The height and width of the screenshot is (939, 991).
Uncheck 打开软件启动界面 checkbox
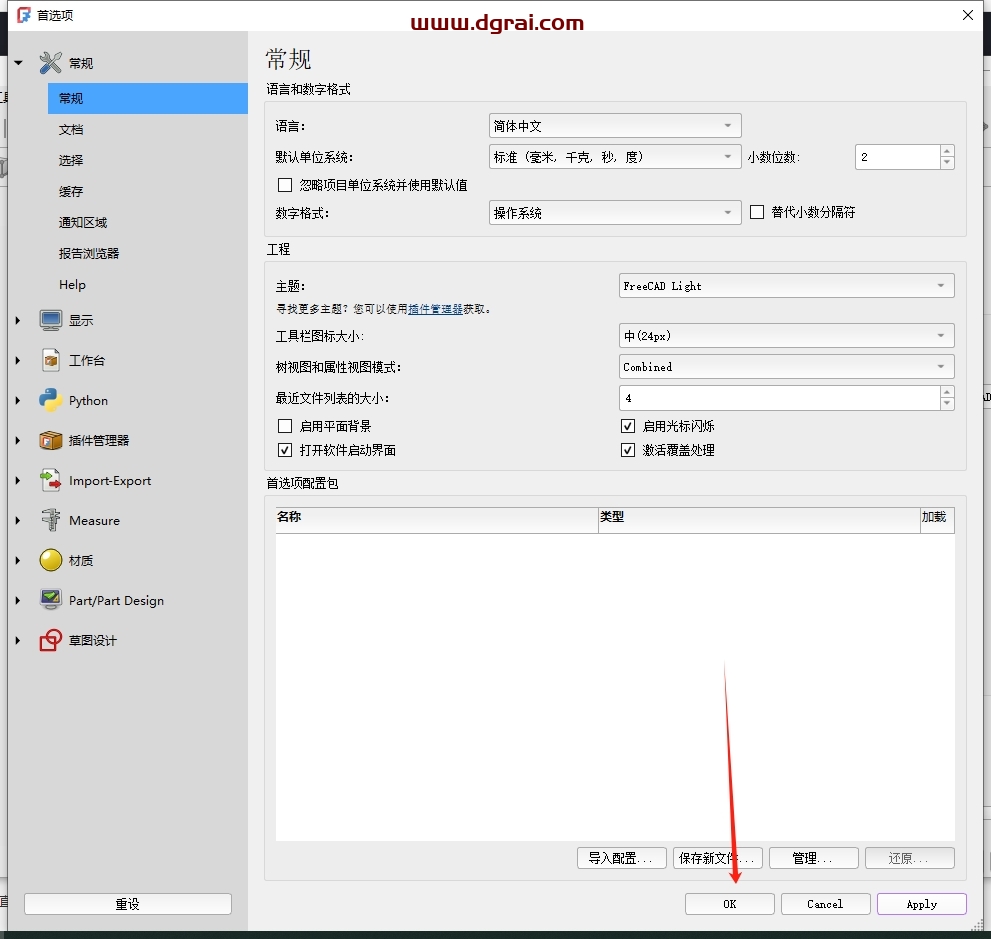[285, 450]
